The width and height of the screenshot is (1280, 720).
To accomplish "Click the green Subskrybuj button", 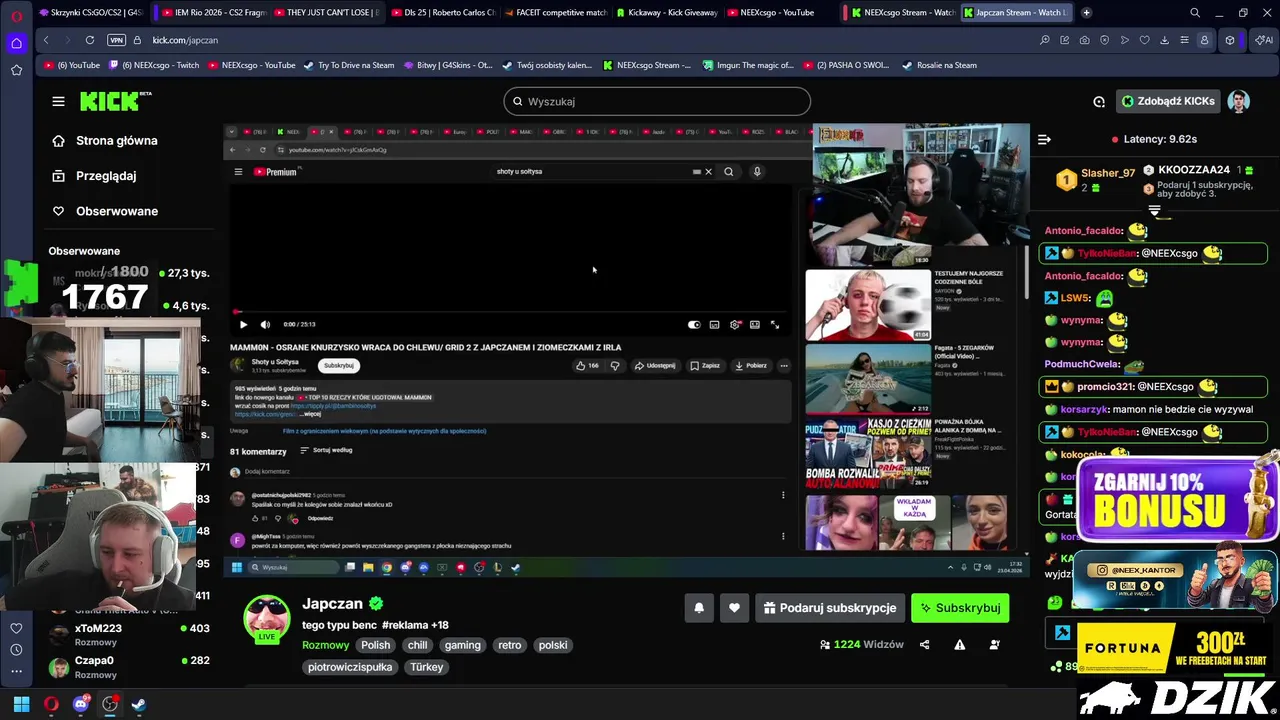I will click(x=960, y=608).
